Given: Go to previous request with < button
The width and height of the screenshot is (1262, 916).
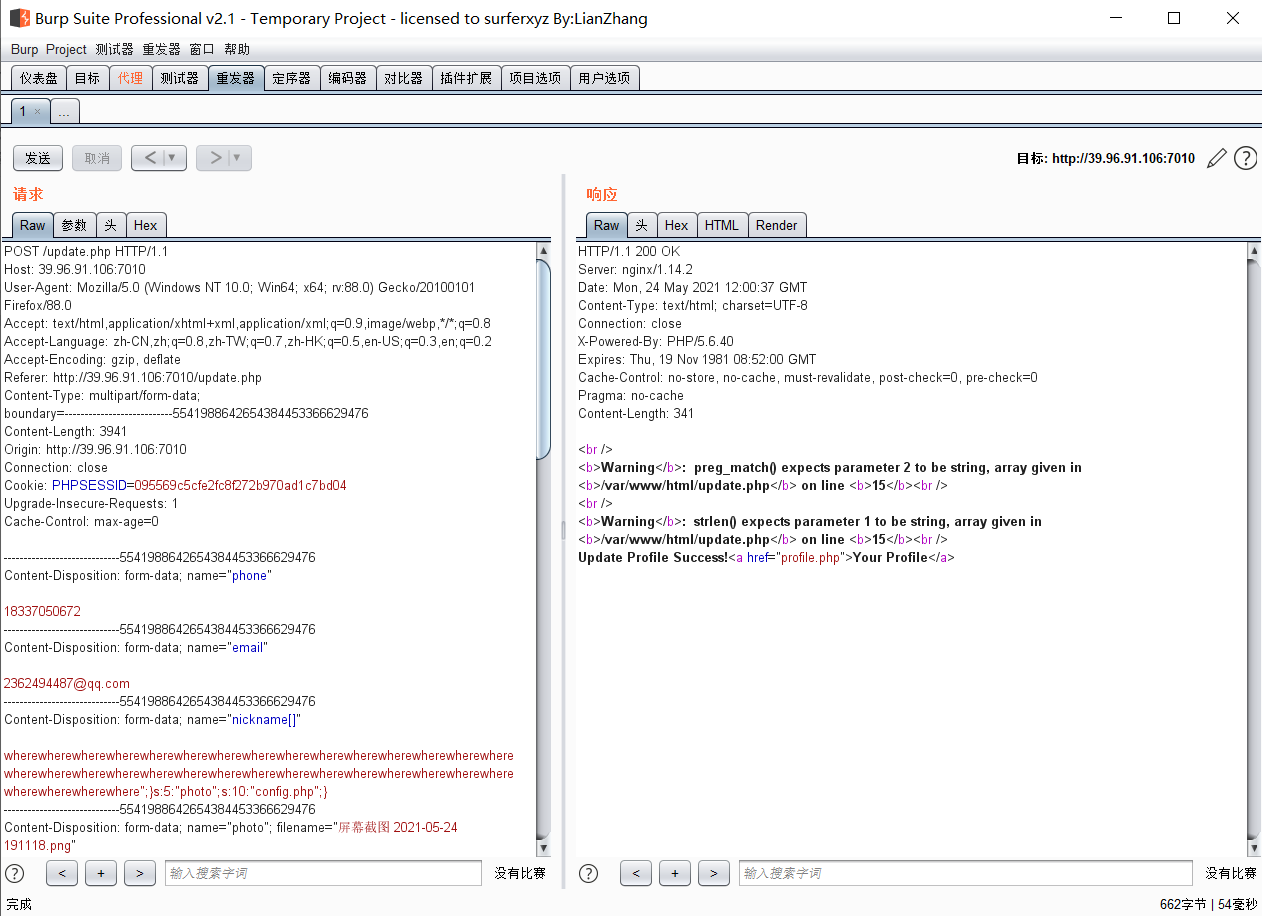Looking at the screenshot, I should pyautogui.click(x=150, y=158).
